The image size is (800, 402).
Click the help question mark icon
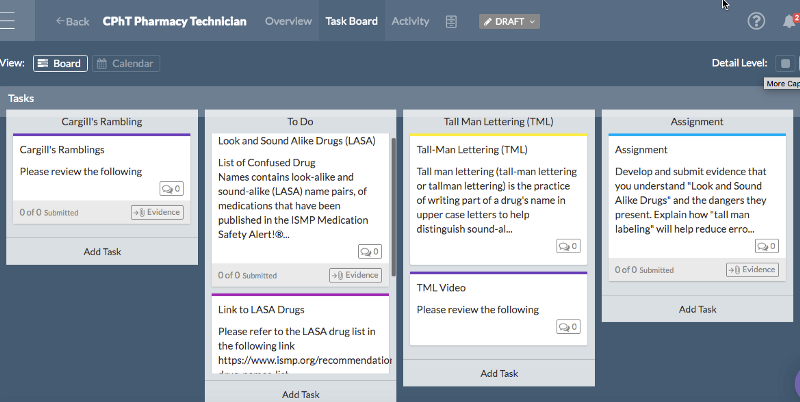coord(756,21)
